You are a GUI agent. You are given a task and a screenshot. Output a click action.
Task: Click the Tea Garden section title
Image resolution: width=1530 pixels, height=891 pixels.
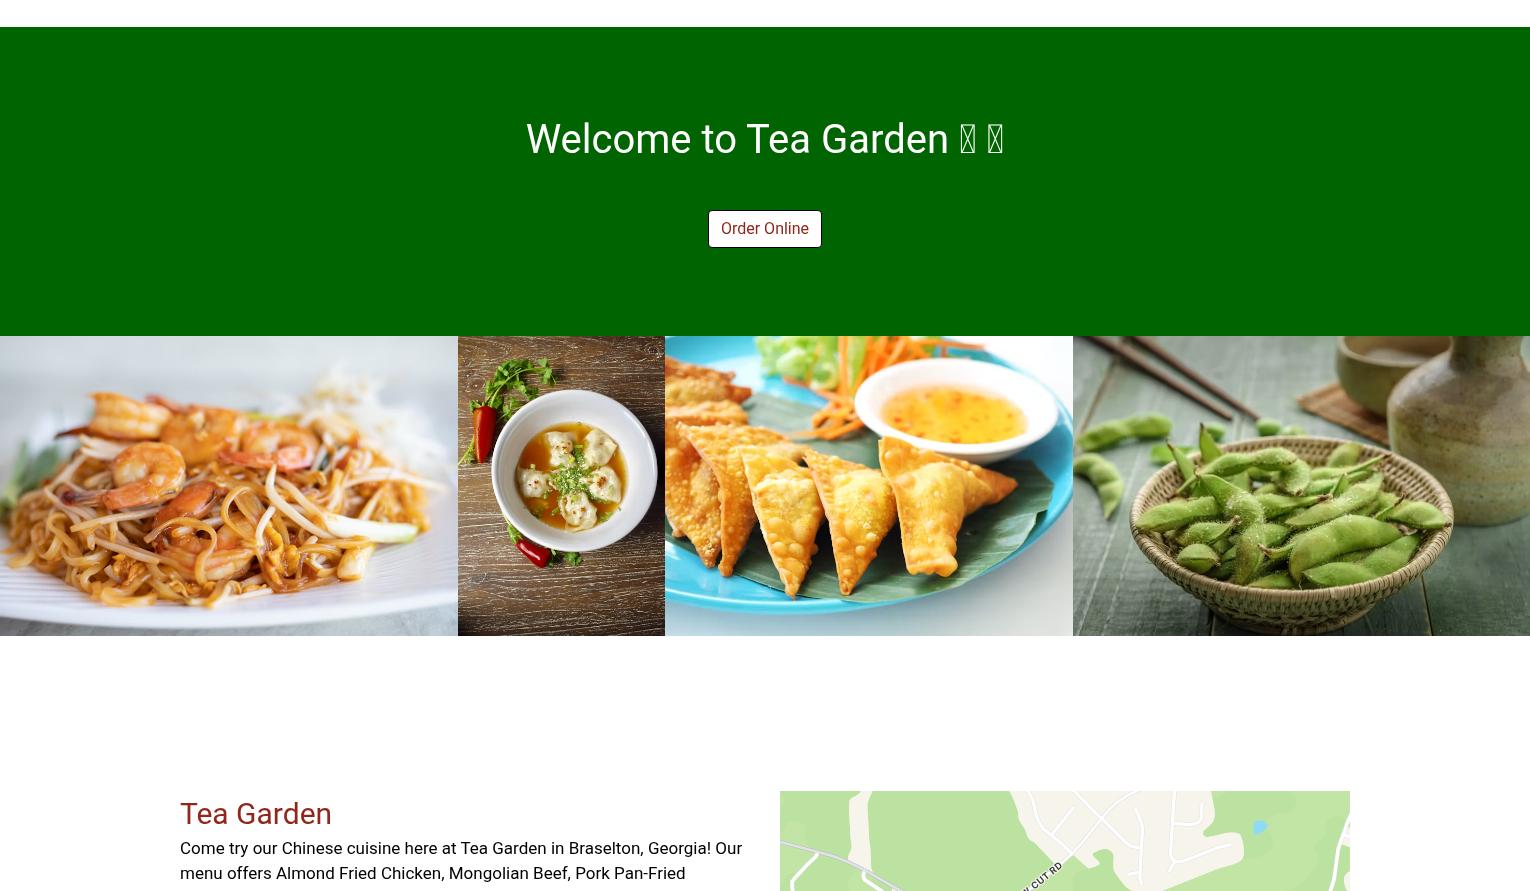point(255,813)
